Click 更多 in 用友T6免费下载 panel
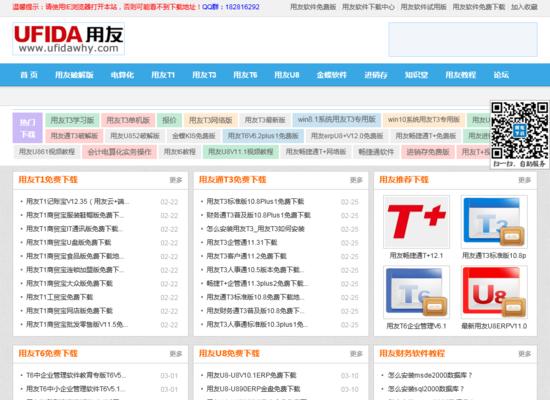550x400 pixels. point(176,354)
